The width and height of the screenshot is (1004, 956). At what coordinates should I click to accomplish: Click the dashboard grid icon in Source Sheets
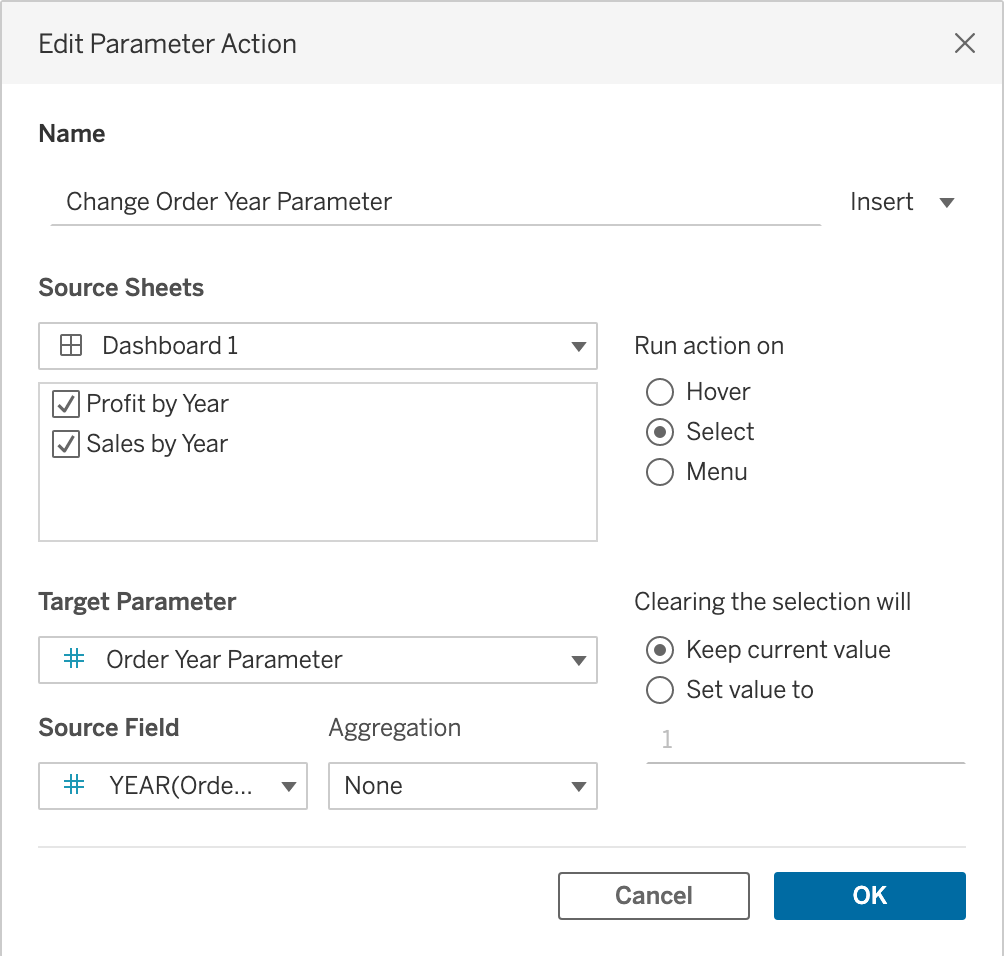pyautogui.click(x=71, y=346)
